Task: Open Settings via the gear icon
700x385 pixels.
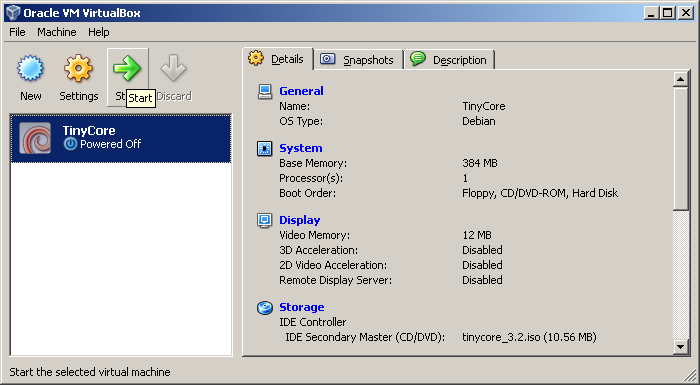Action: point(78,68)
